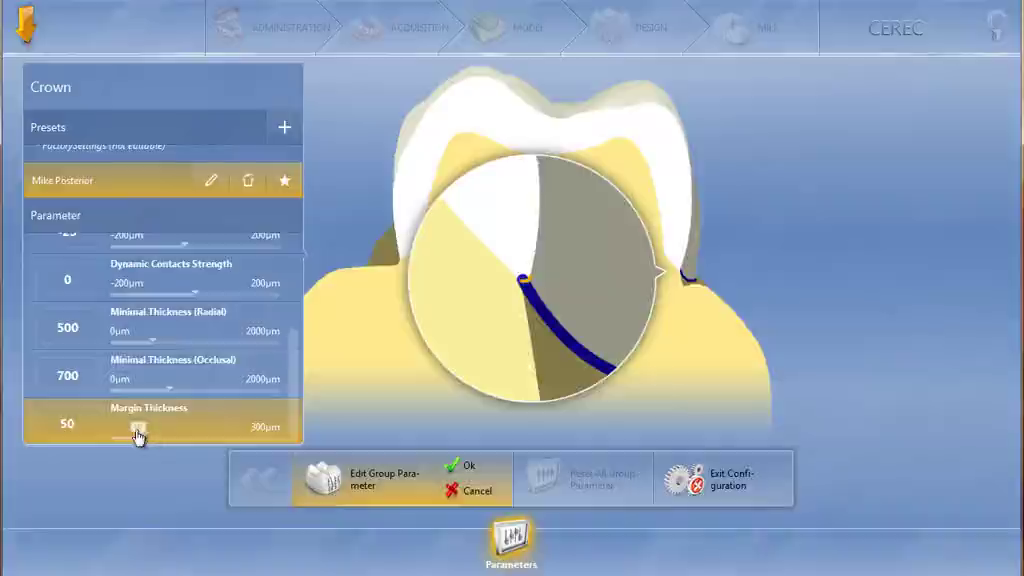Go to the Acquisition phase step
Screen dimensions: 1024x576
tap(400, 27)
